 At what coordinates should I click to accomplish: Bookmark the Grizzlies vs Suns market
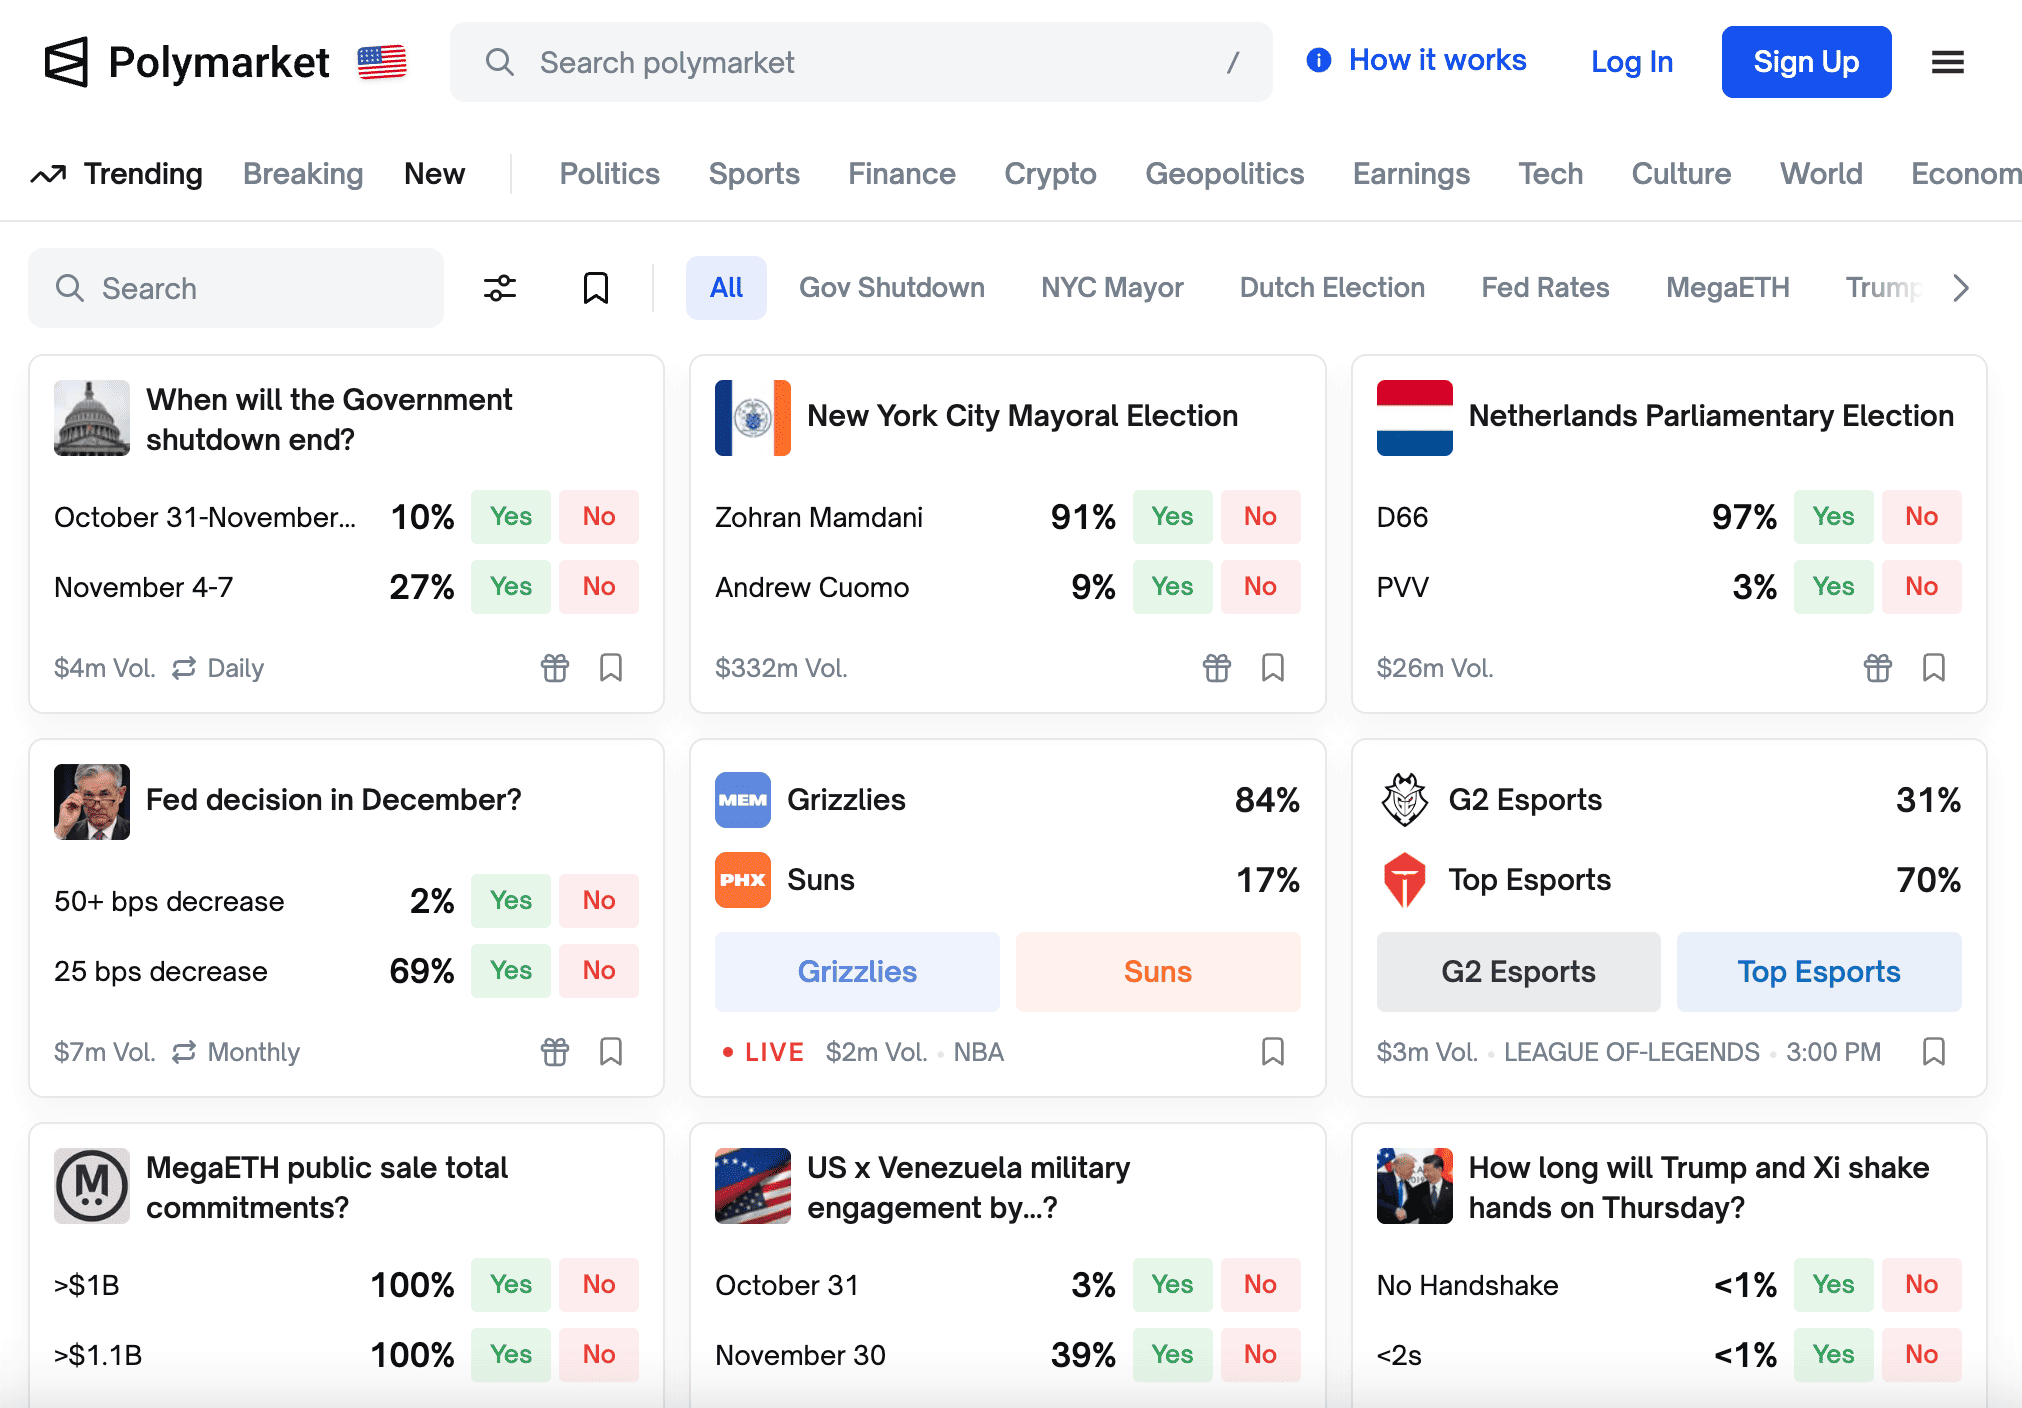1272,1052
